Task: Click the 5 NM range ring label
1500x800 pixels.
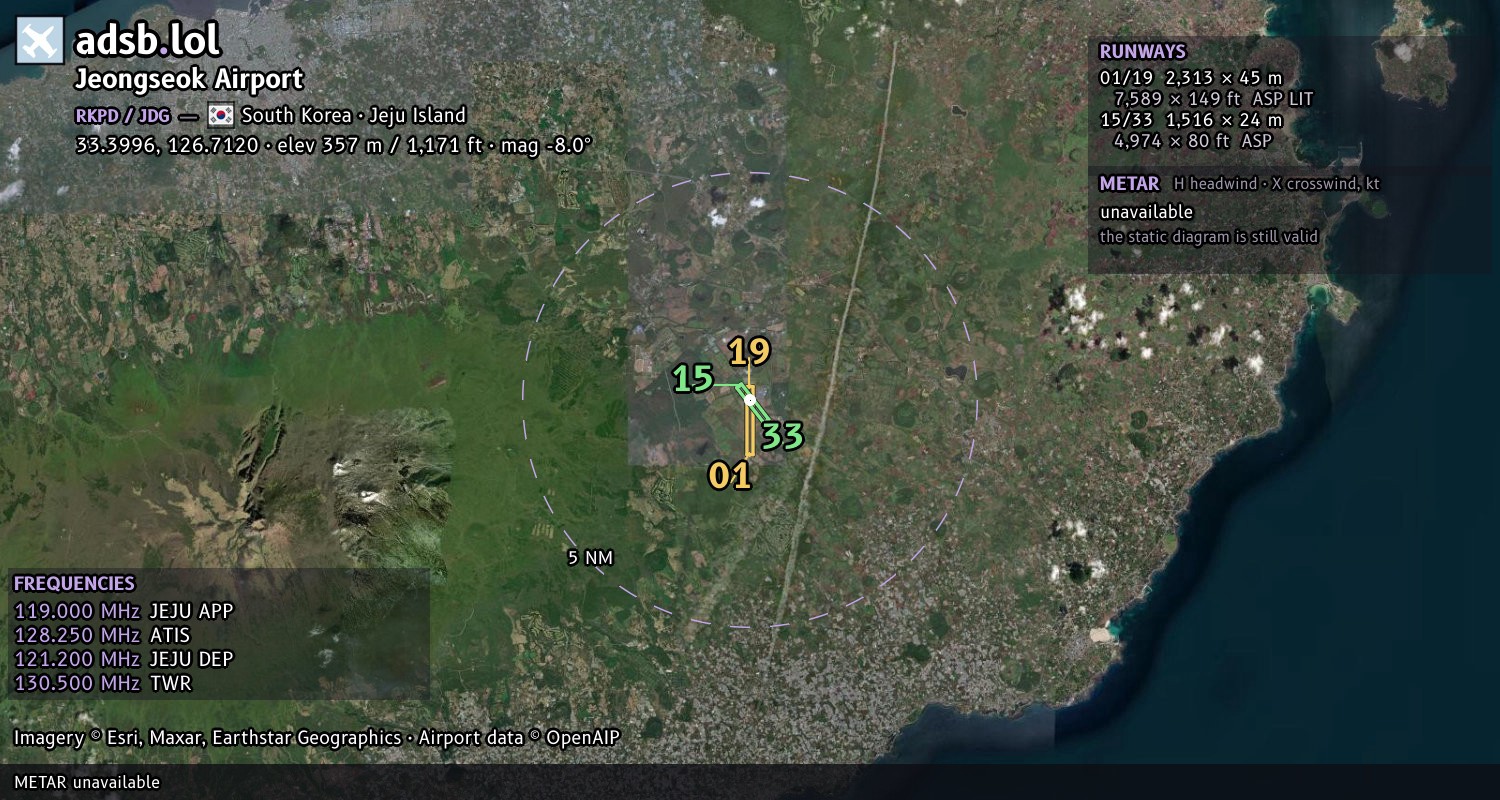Action: pyautogui.click(x=590, y=558)
